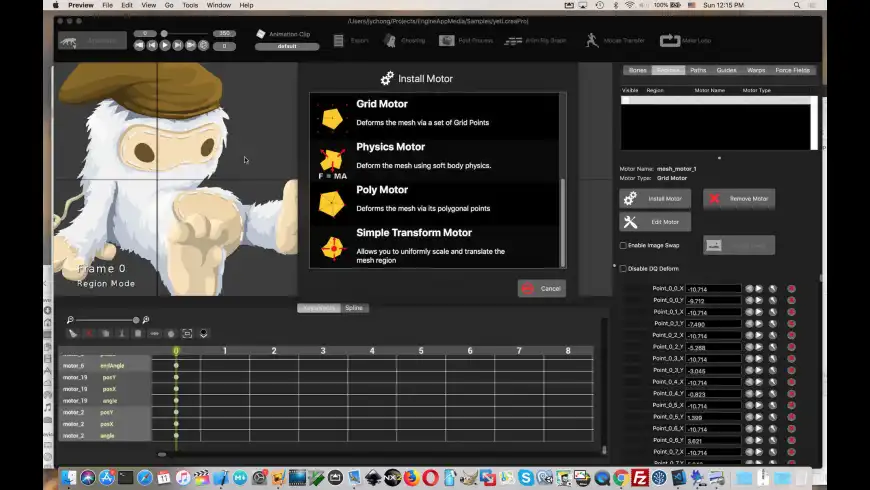Click the Edit Motor button
The image size is (870, 490).
click(655, 222)
